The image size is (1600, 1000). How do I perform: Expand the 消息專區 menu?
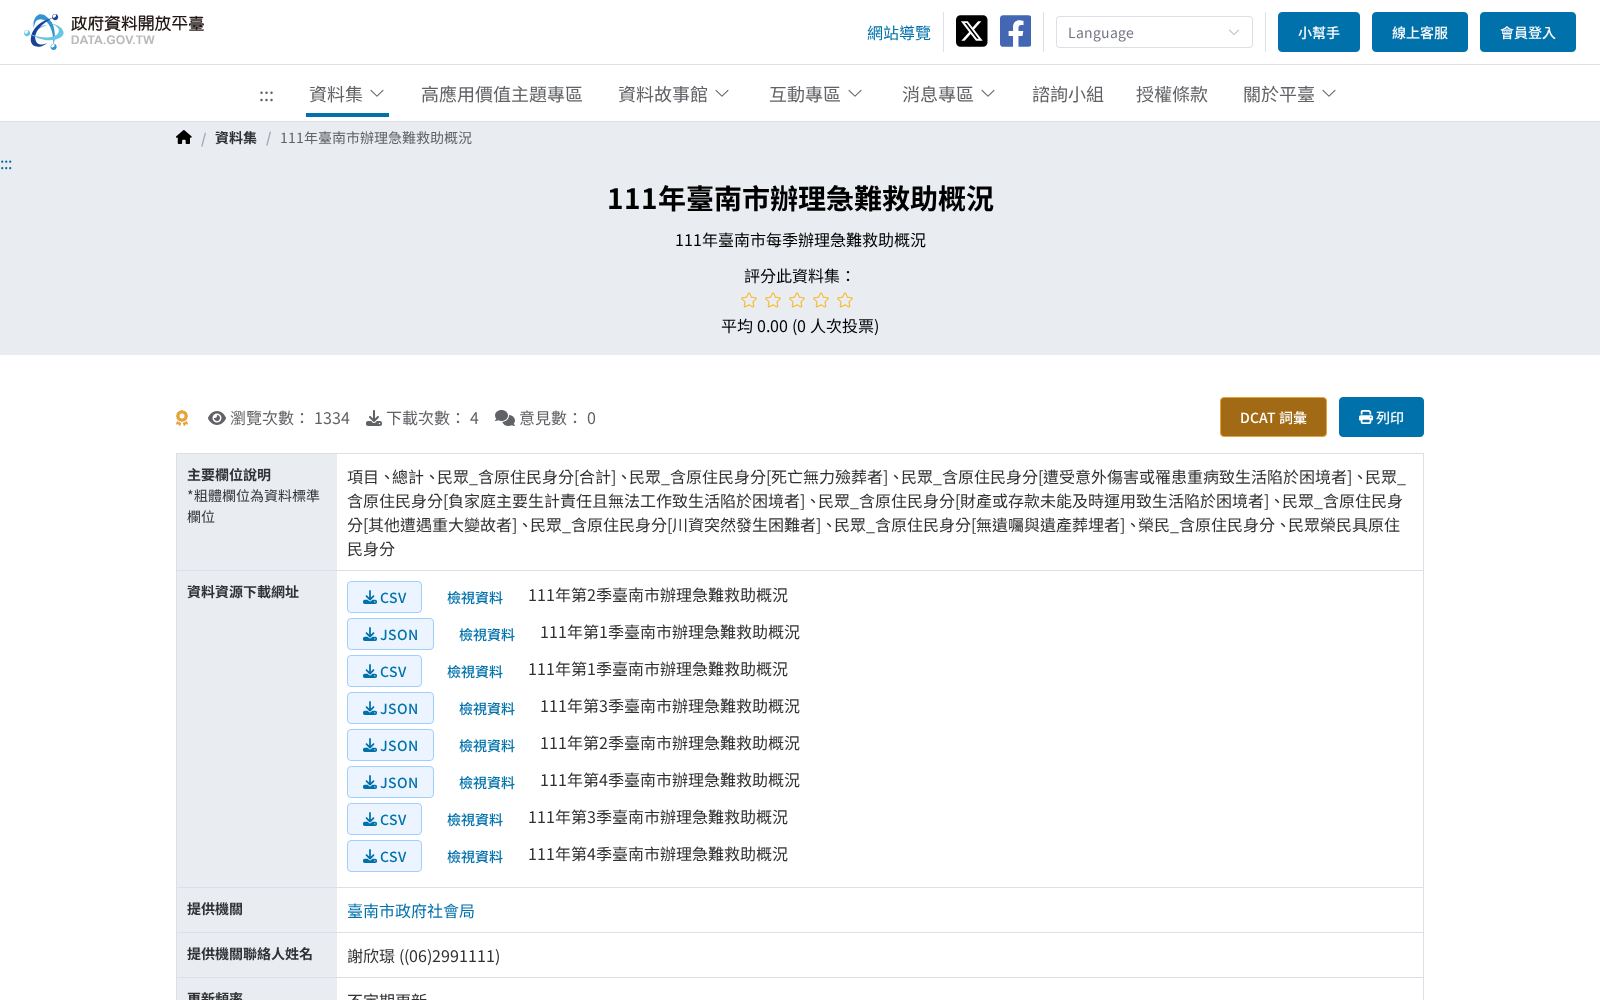click(x=949, y=94)
